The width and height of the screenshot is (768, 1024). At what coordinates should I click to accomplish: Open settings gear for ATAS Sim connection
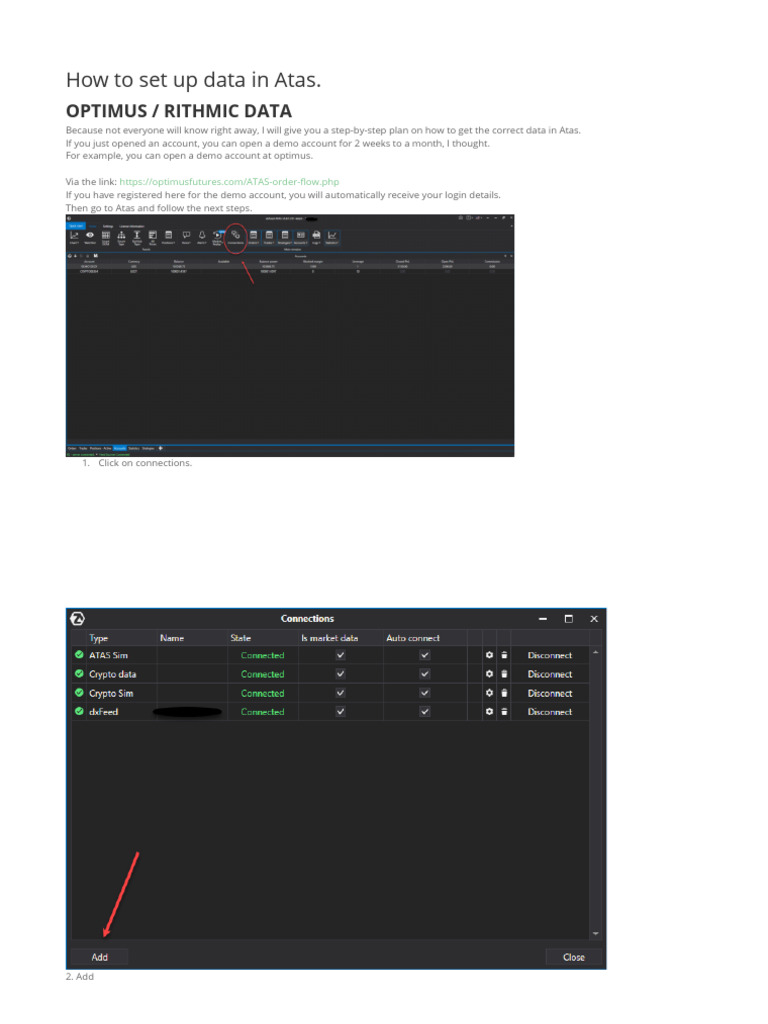coord(489,655)
